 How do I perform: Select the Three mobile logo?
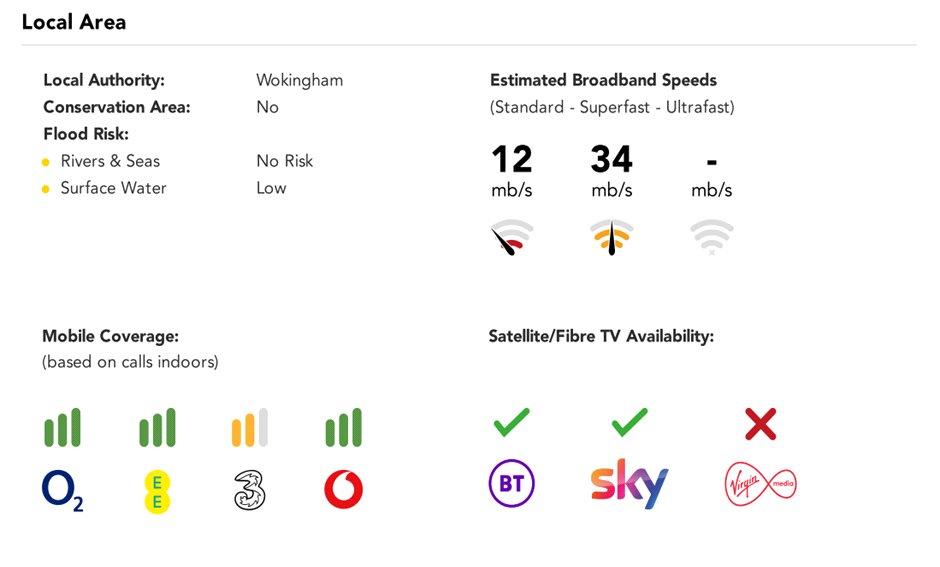pyautogui.click(x=249, y=491)
